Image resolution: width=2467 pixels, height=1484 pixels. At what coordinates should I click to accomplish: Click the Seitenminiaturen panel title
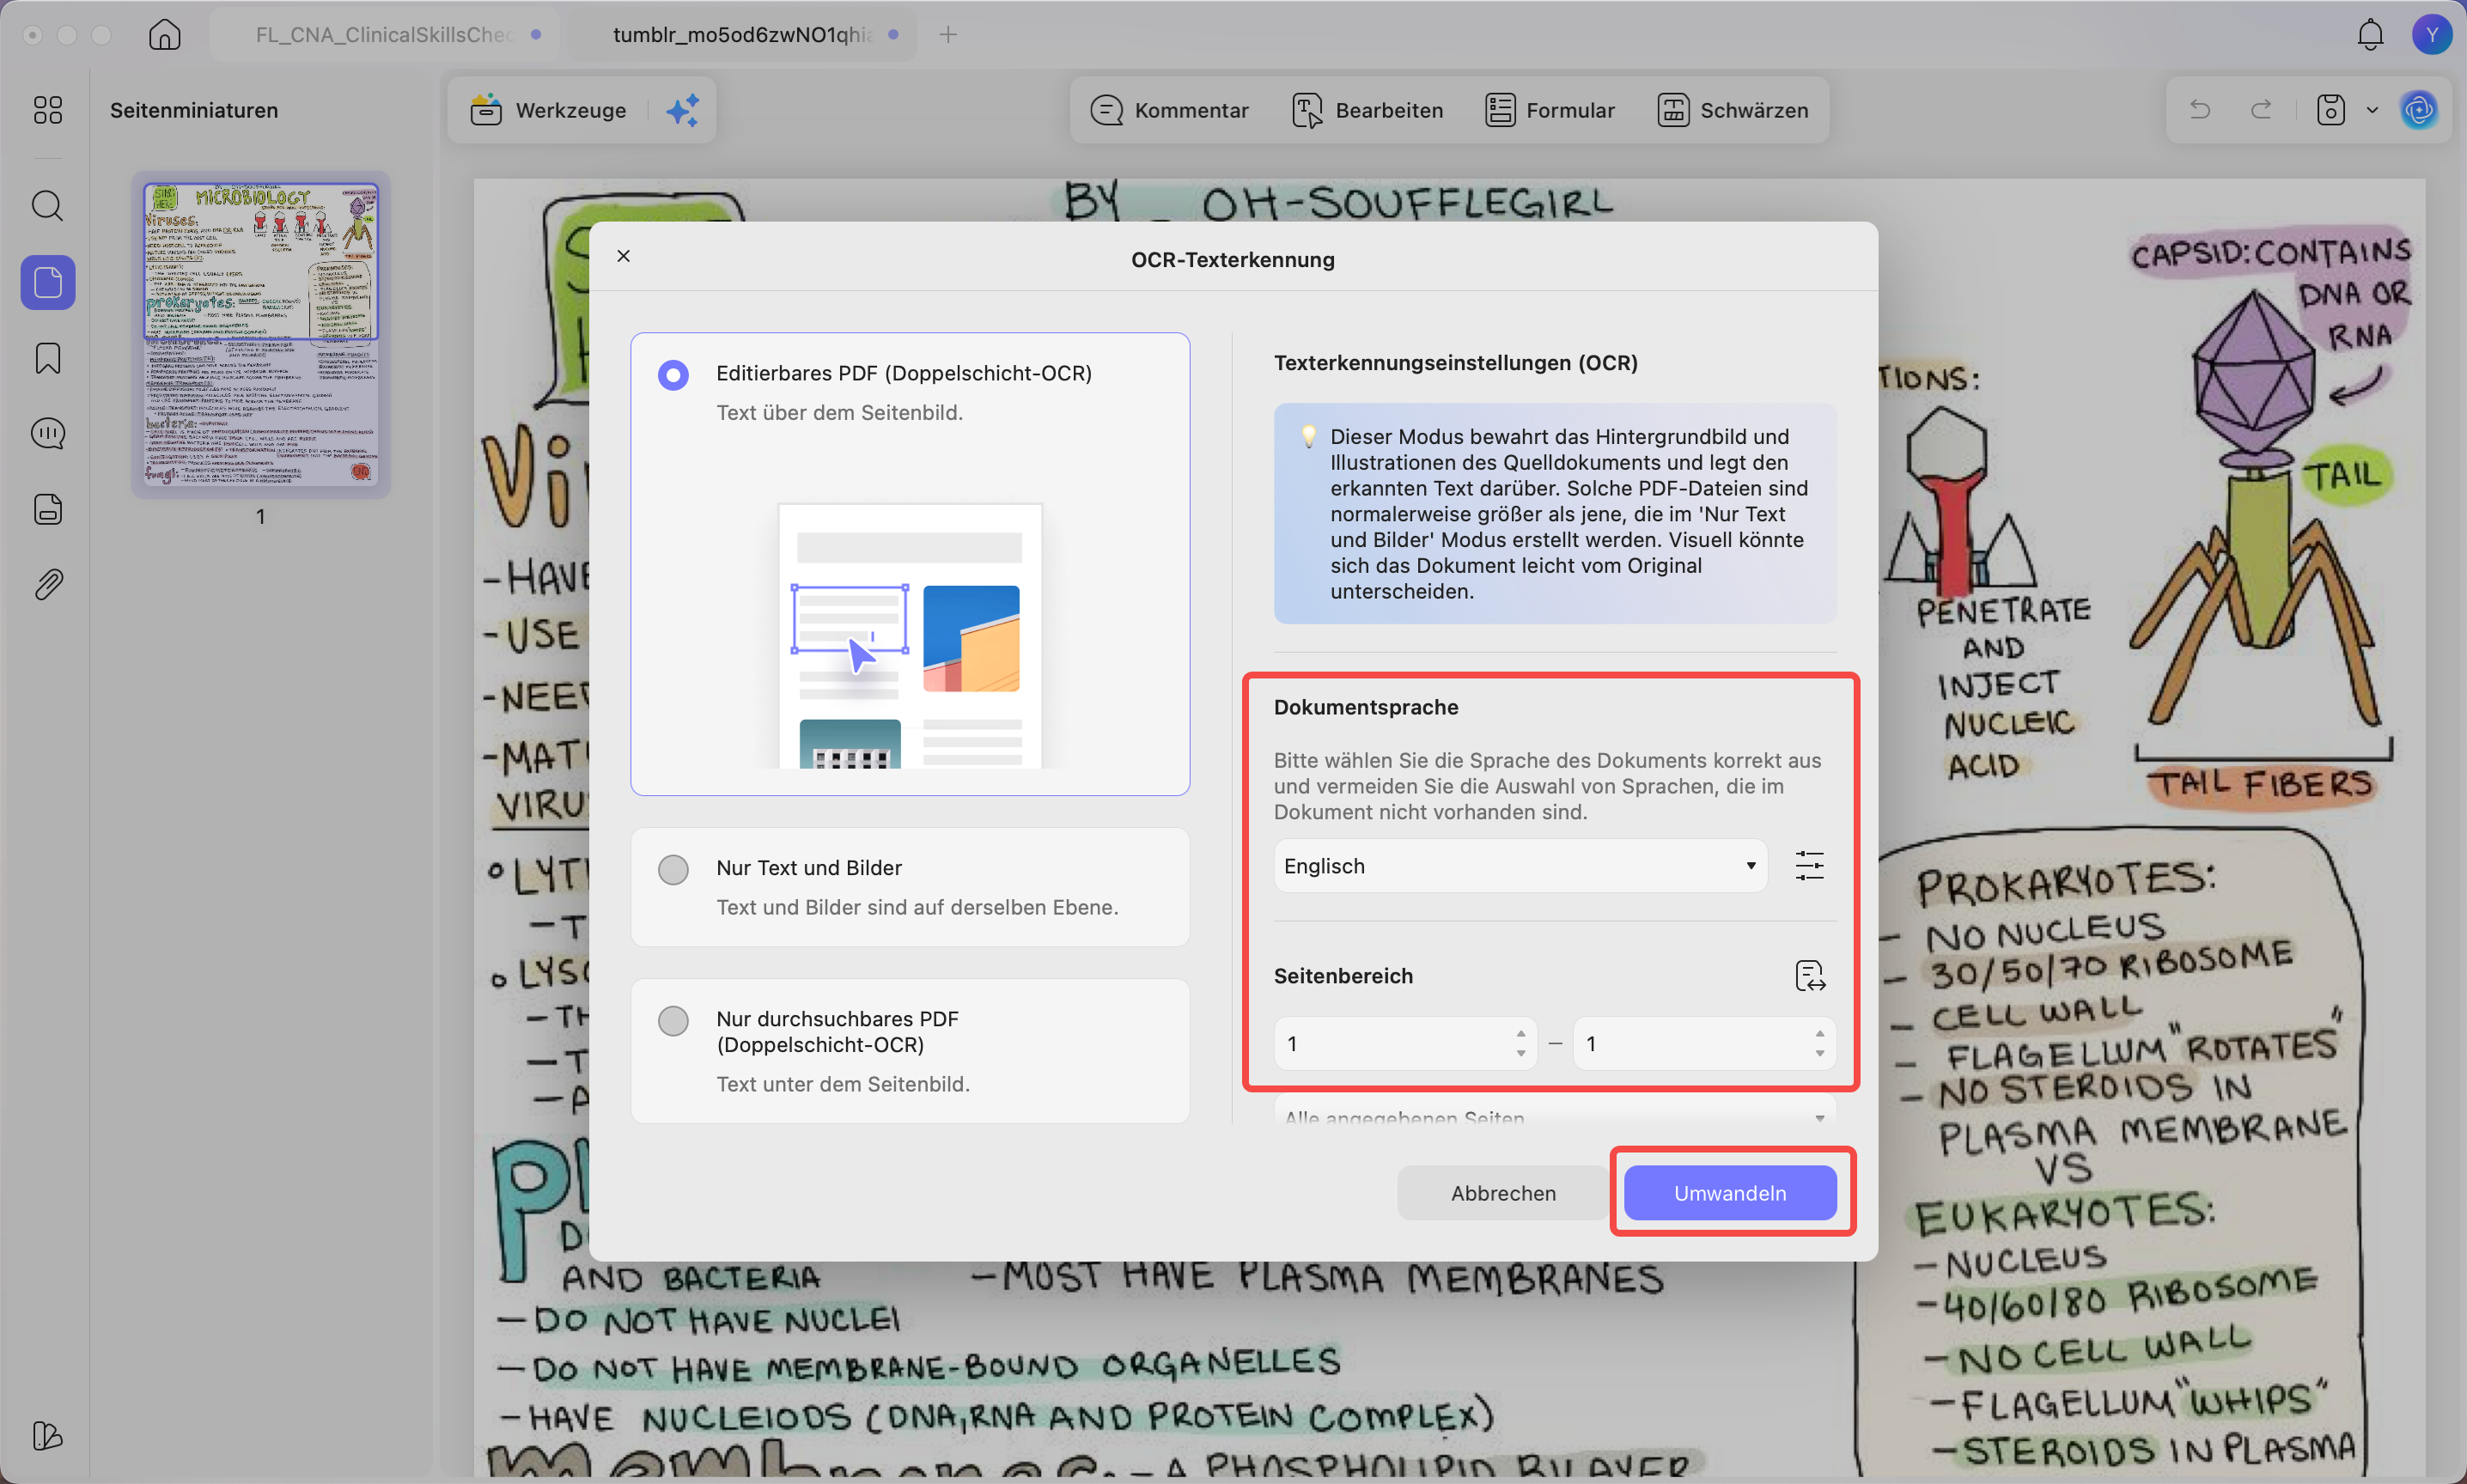(x=194, y=110)
